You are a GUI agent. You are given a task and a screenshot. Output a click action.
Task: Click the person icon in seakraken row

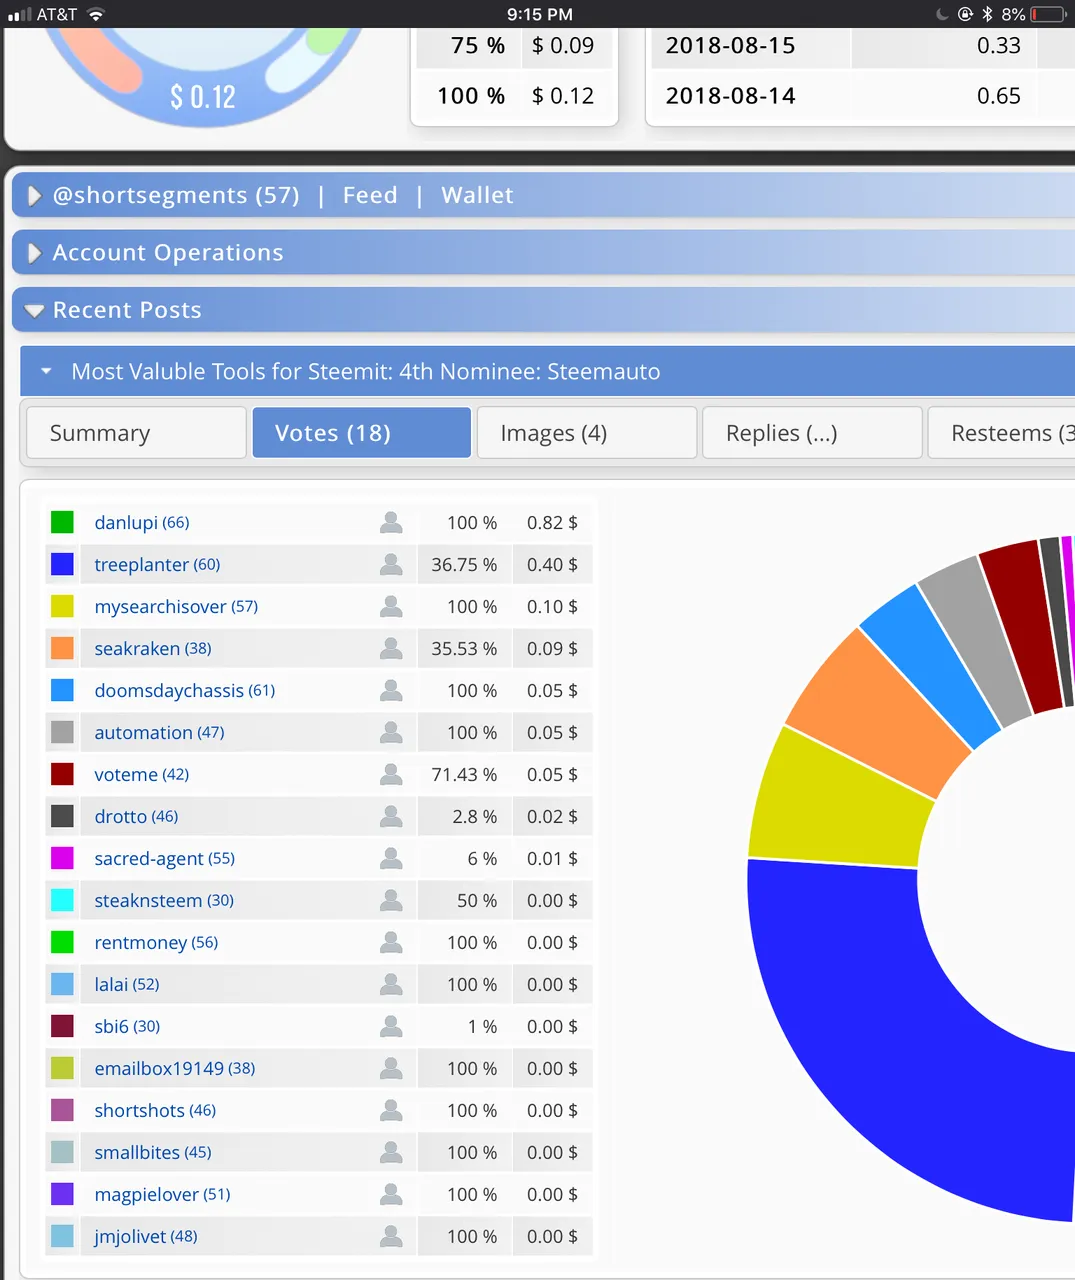coord(391,648)
